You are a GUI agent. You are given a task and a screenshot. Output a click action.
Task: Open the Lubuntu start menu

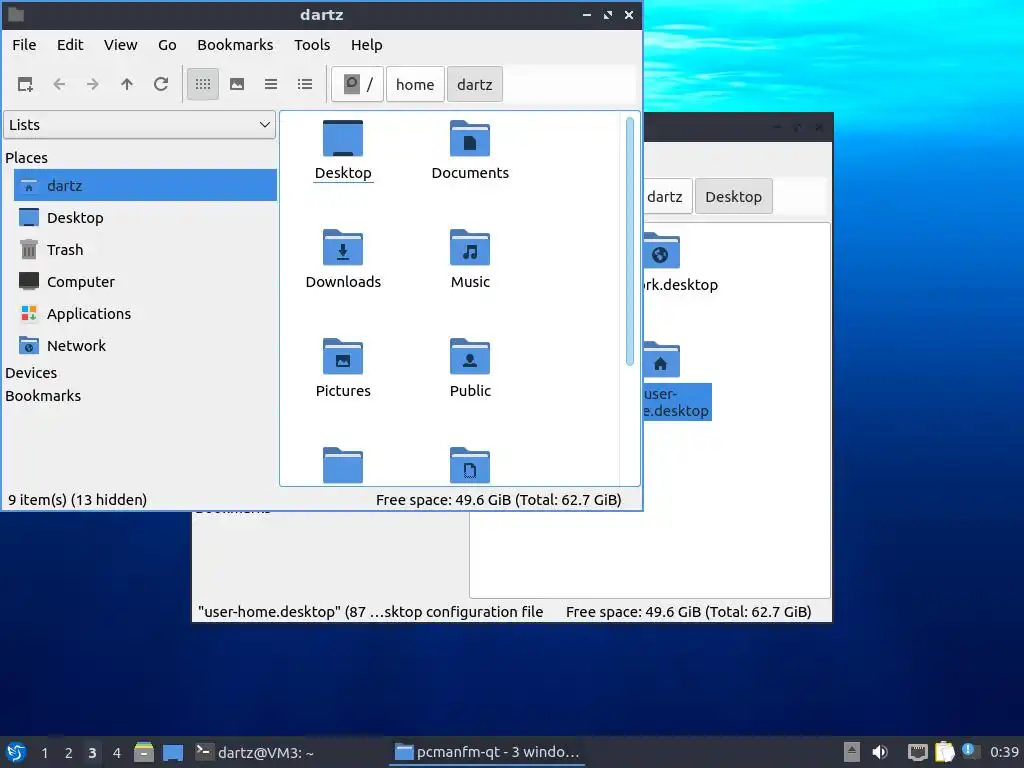[x=16, y=752]
